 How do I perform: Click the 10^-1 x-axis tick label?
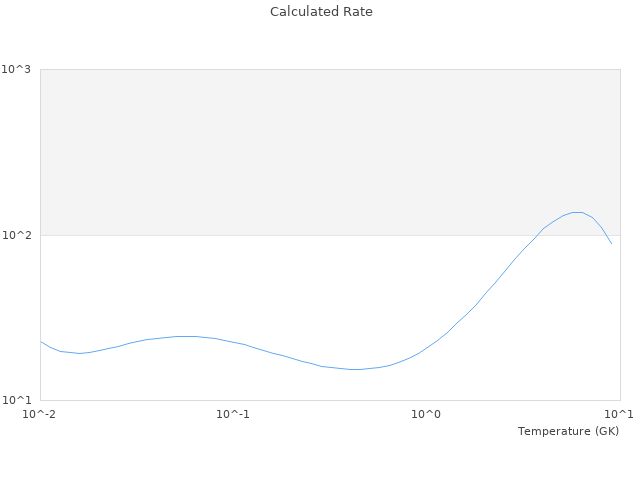233,414
